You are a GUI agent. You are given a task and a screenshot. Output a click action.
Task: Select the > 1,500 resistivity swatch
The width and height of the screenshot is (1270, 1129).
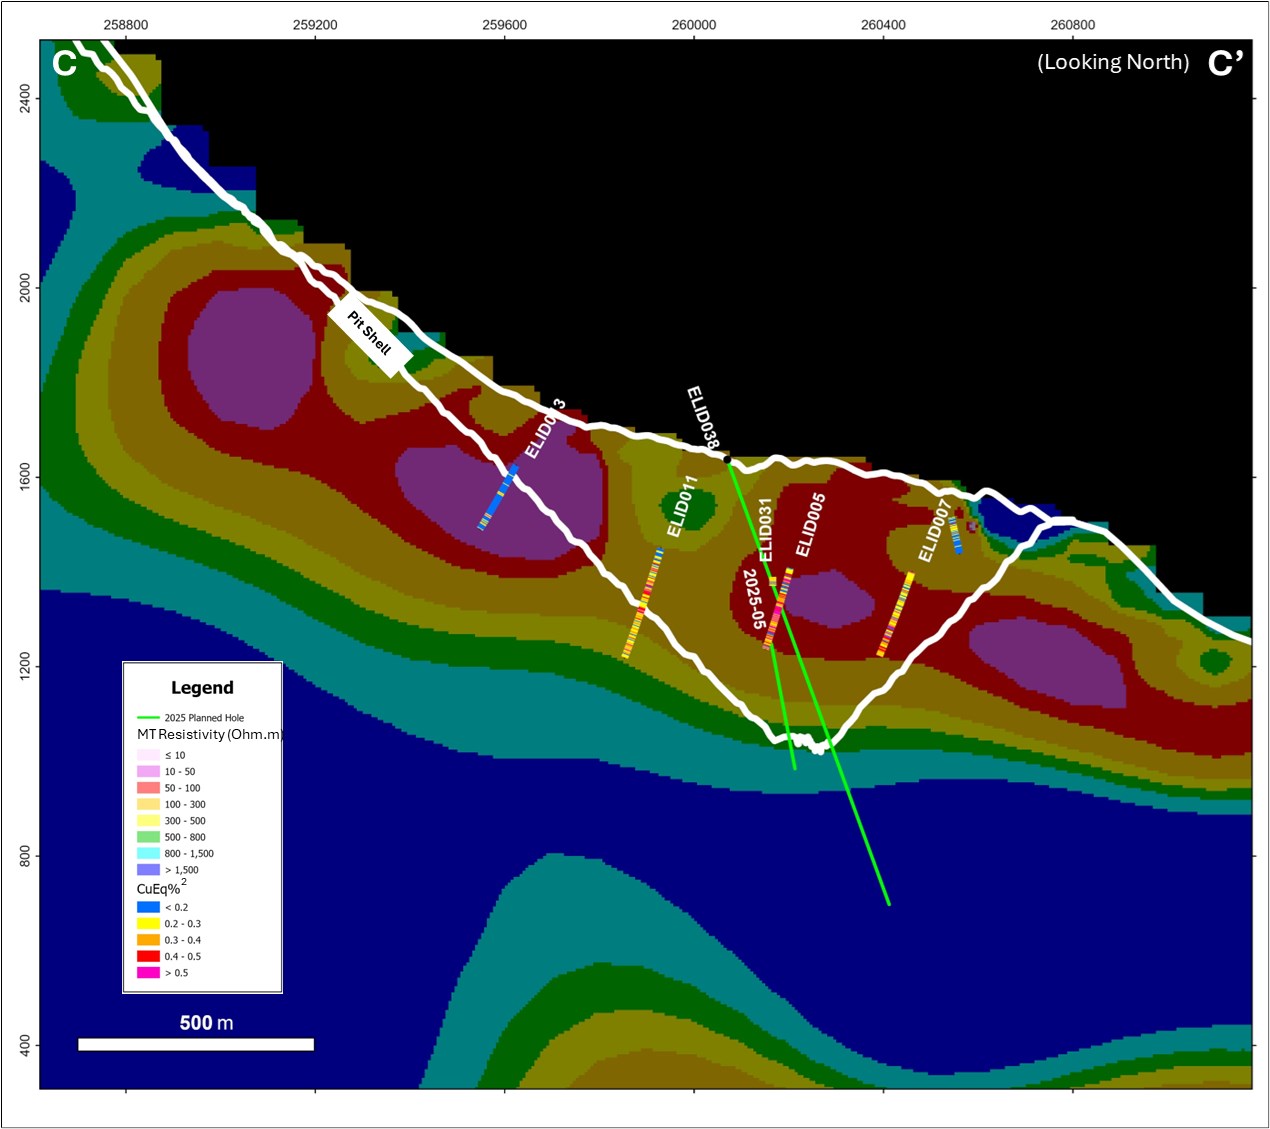tap(148, 870)
